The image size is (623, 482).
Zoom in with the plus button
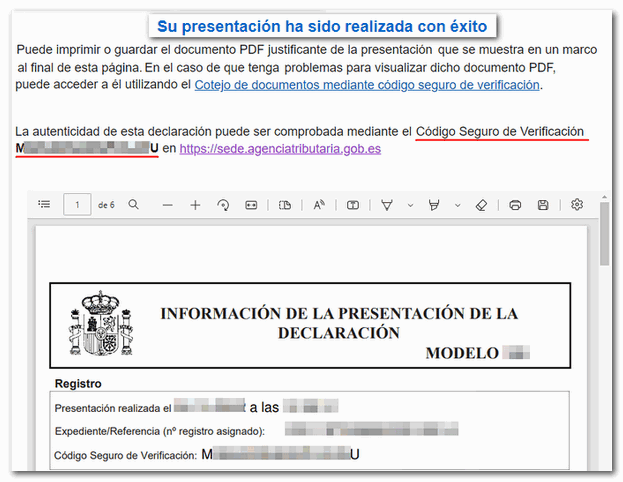pos(195,205)
